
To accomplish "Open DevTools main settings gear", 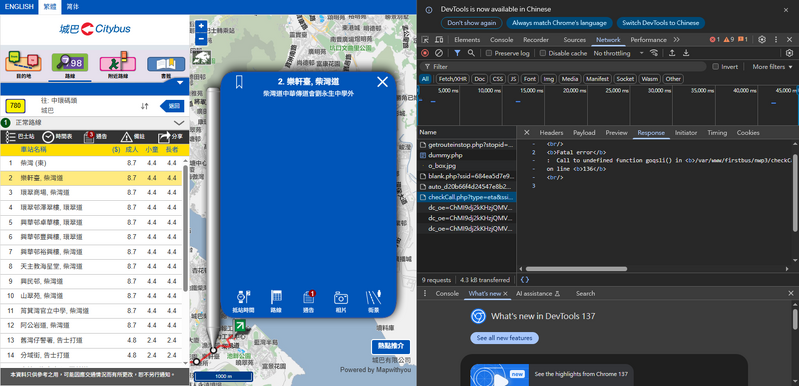I will pyautogui.click(x=762, y=40).
